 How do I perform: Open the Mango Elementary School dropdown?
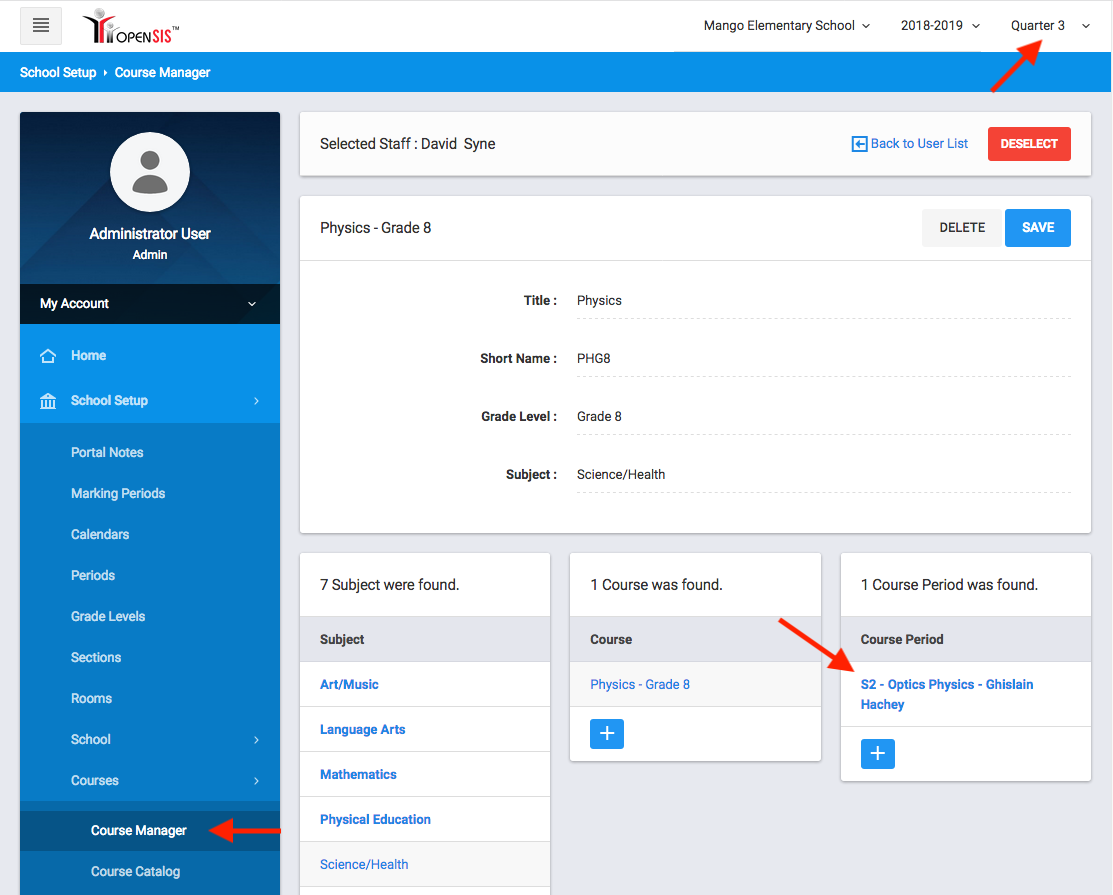[786, 26]
